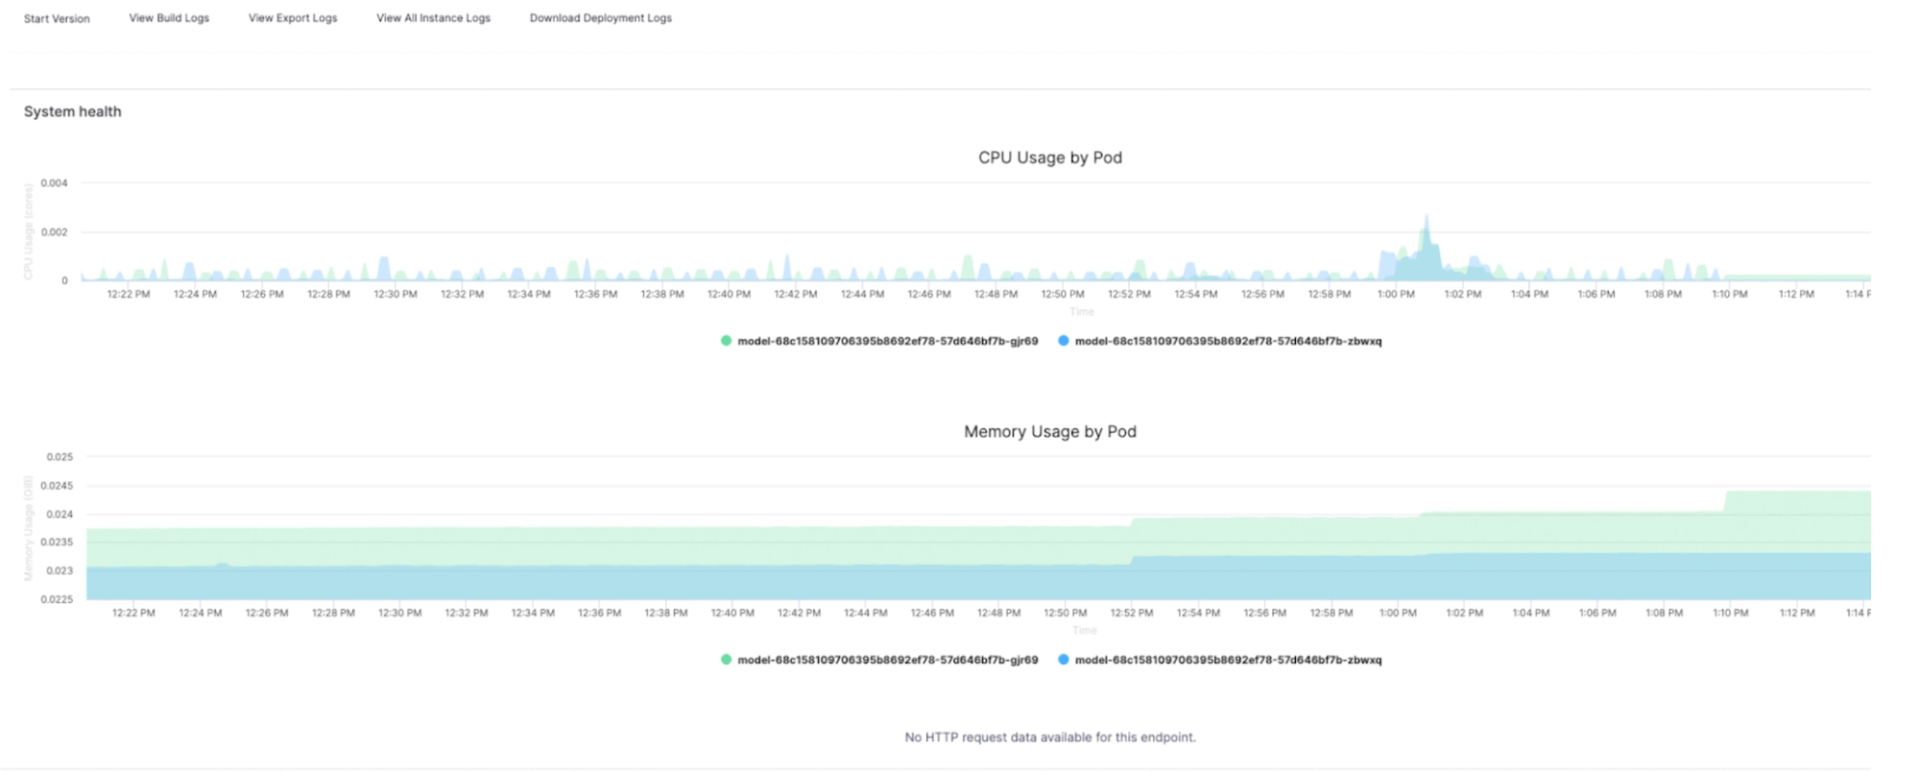Screen dimensions: 1920x771
Task: Toggle blue zbwxq pod dot in CPU legend
Action: pyautogui.click(x=1063, y=341)
